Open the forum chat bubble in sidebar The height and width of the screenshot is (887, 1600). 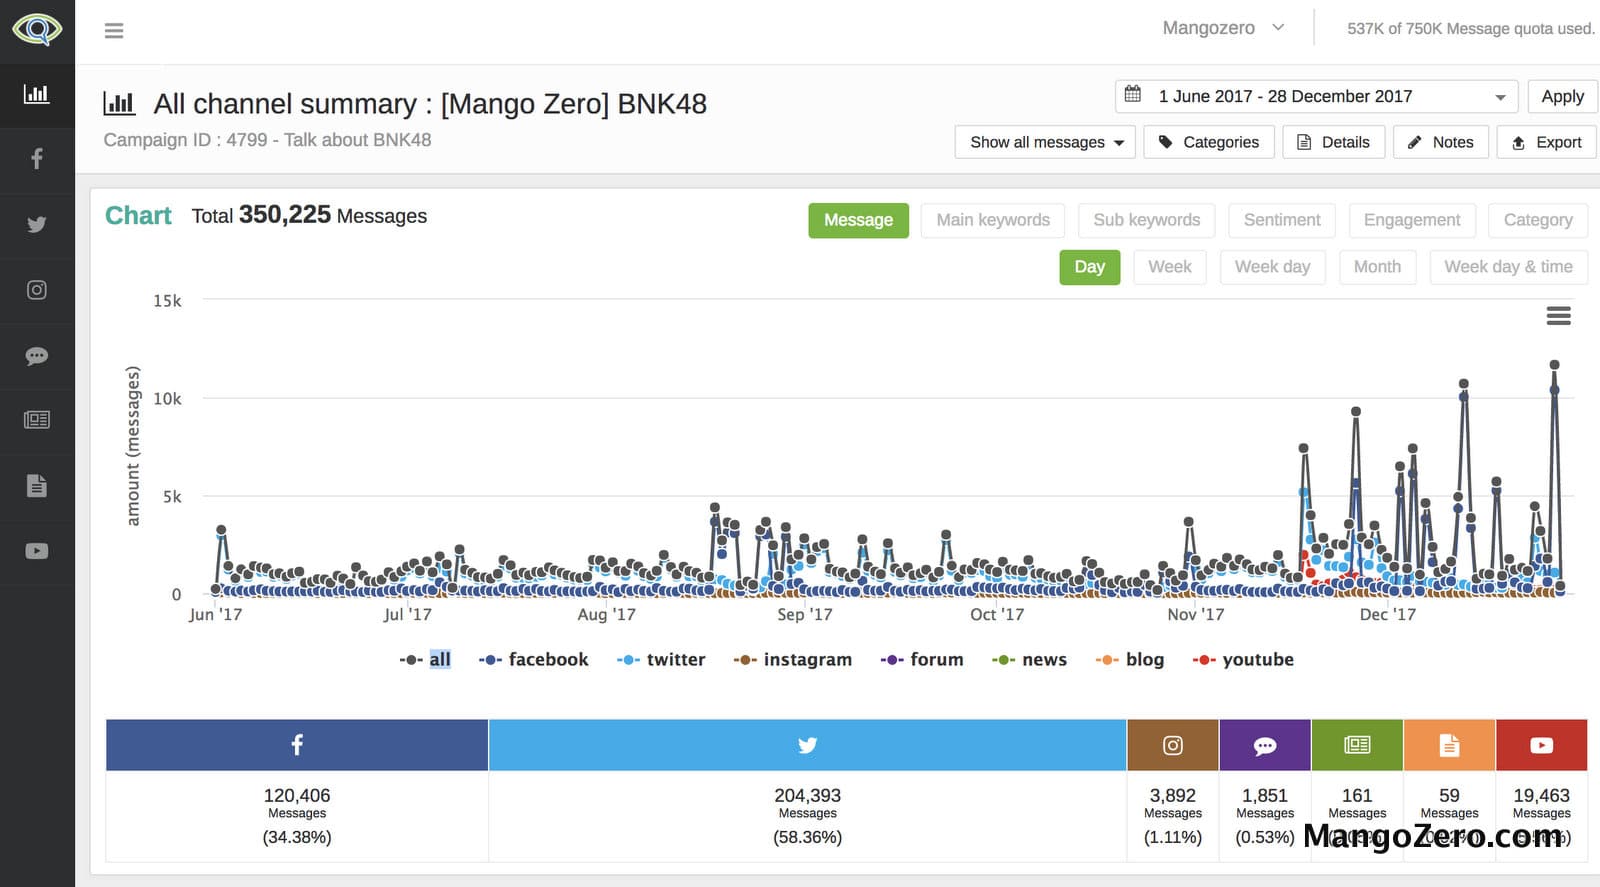tap(37, 356)
